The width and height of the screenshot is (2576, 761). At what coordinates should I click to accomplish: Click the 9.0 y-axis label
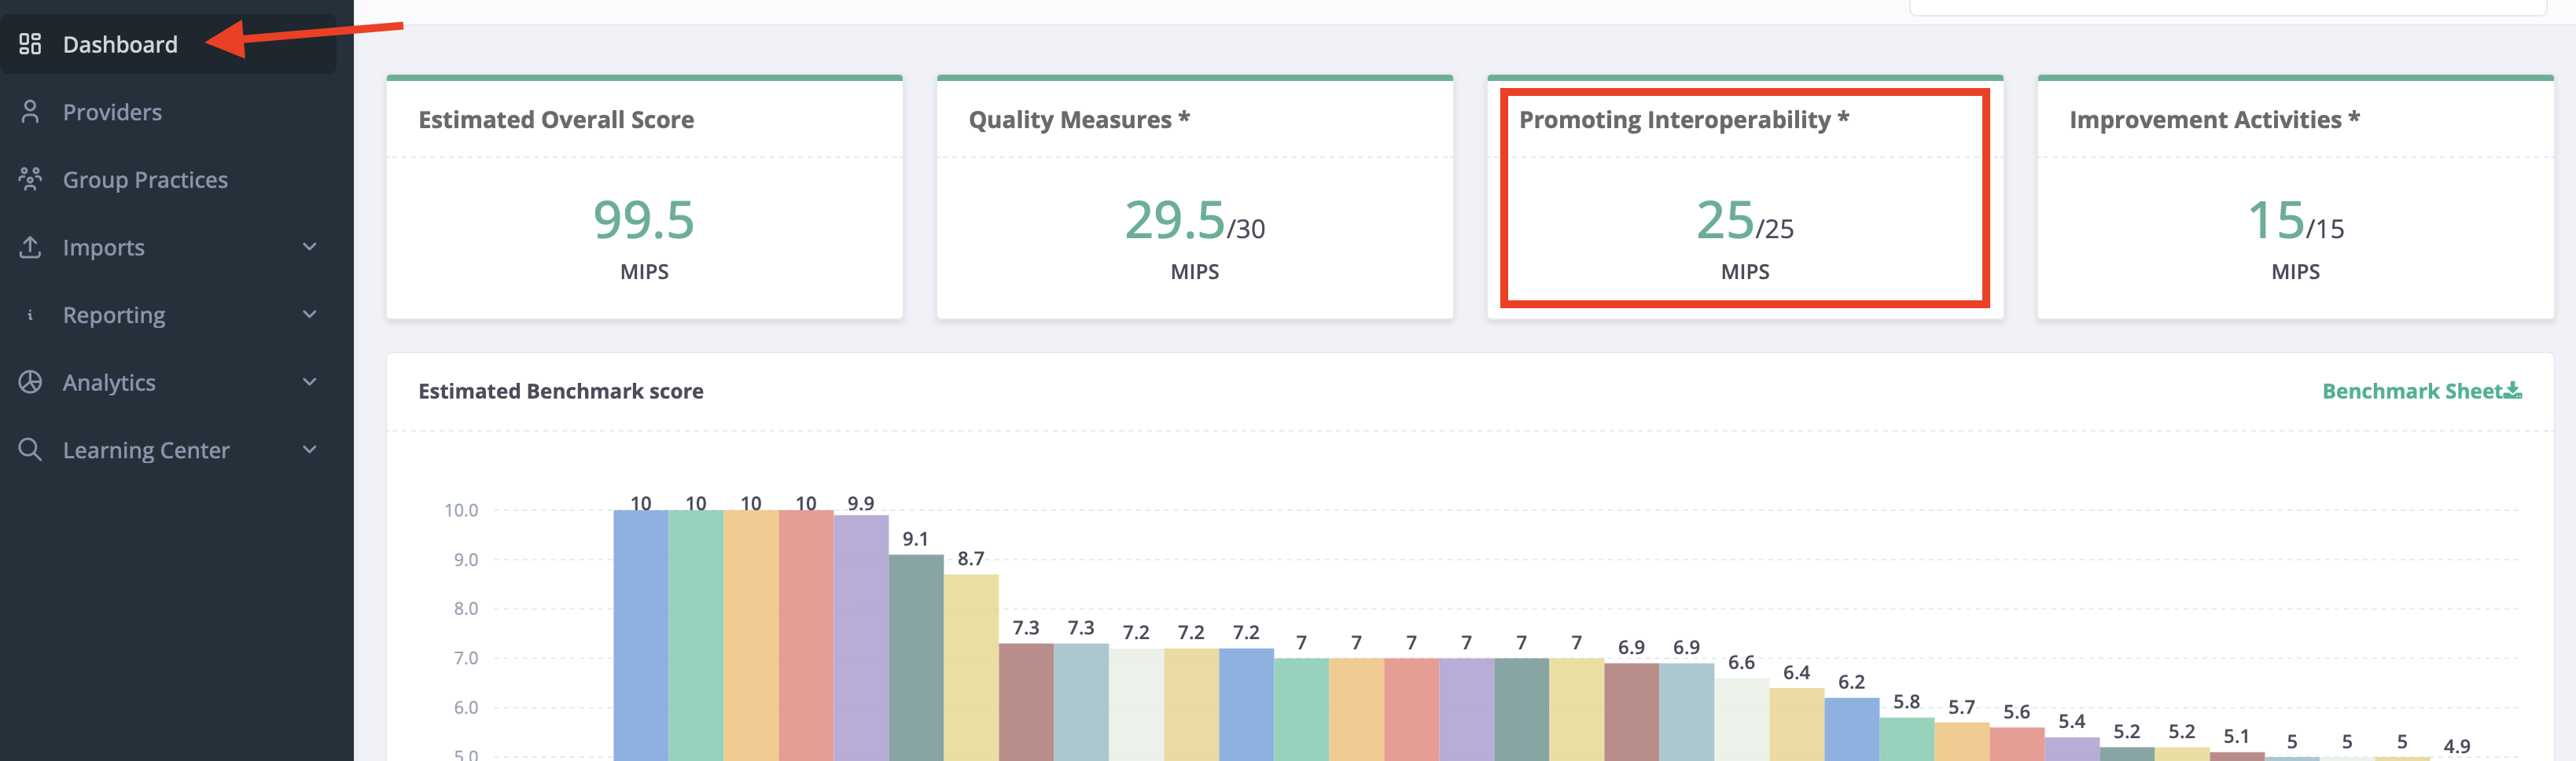tap(466, 560)
